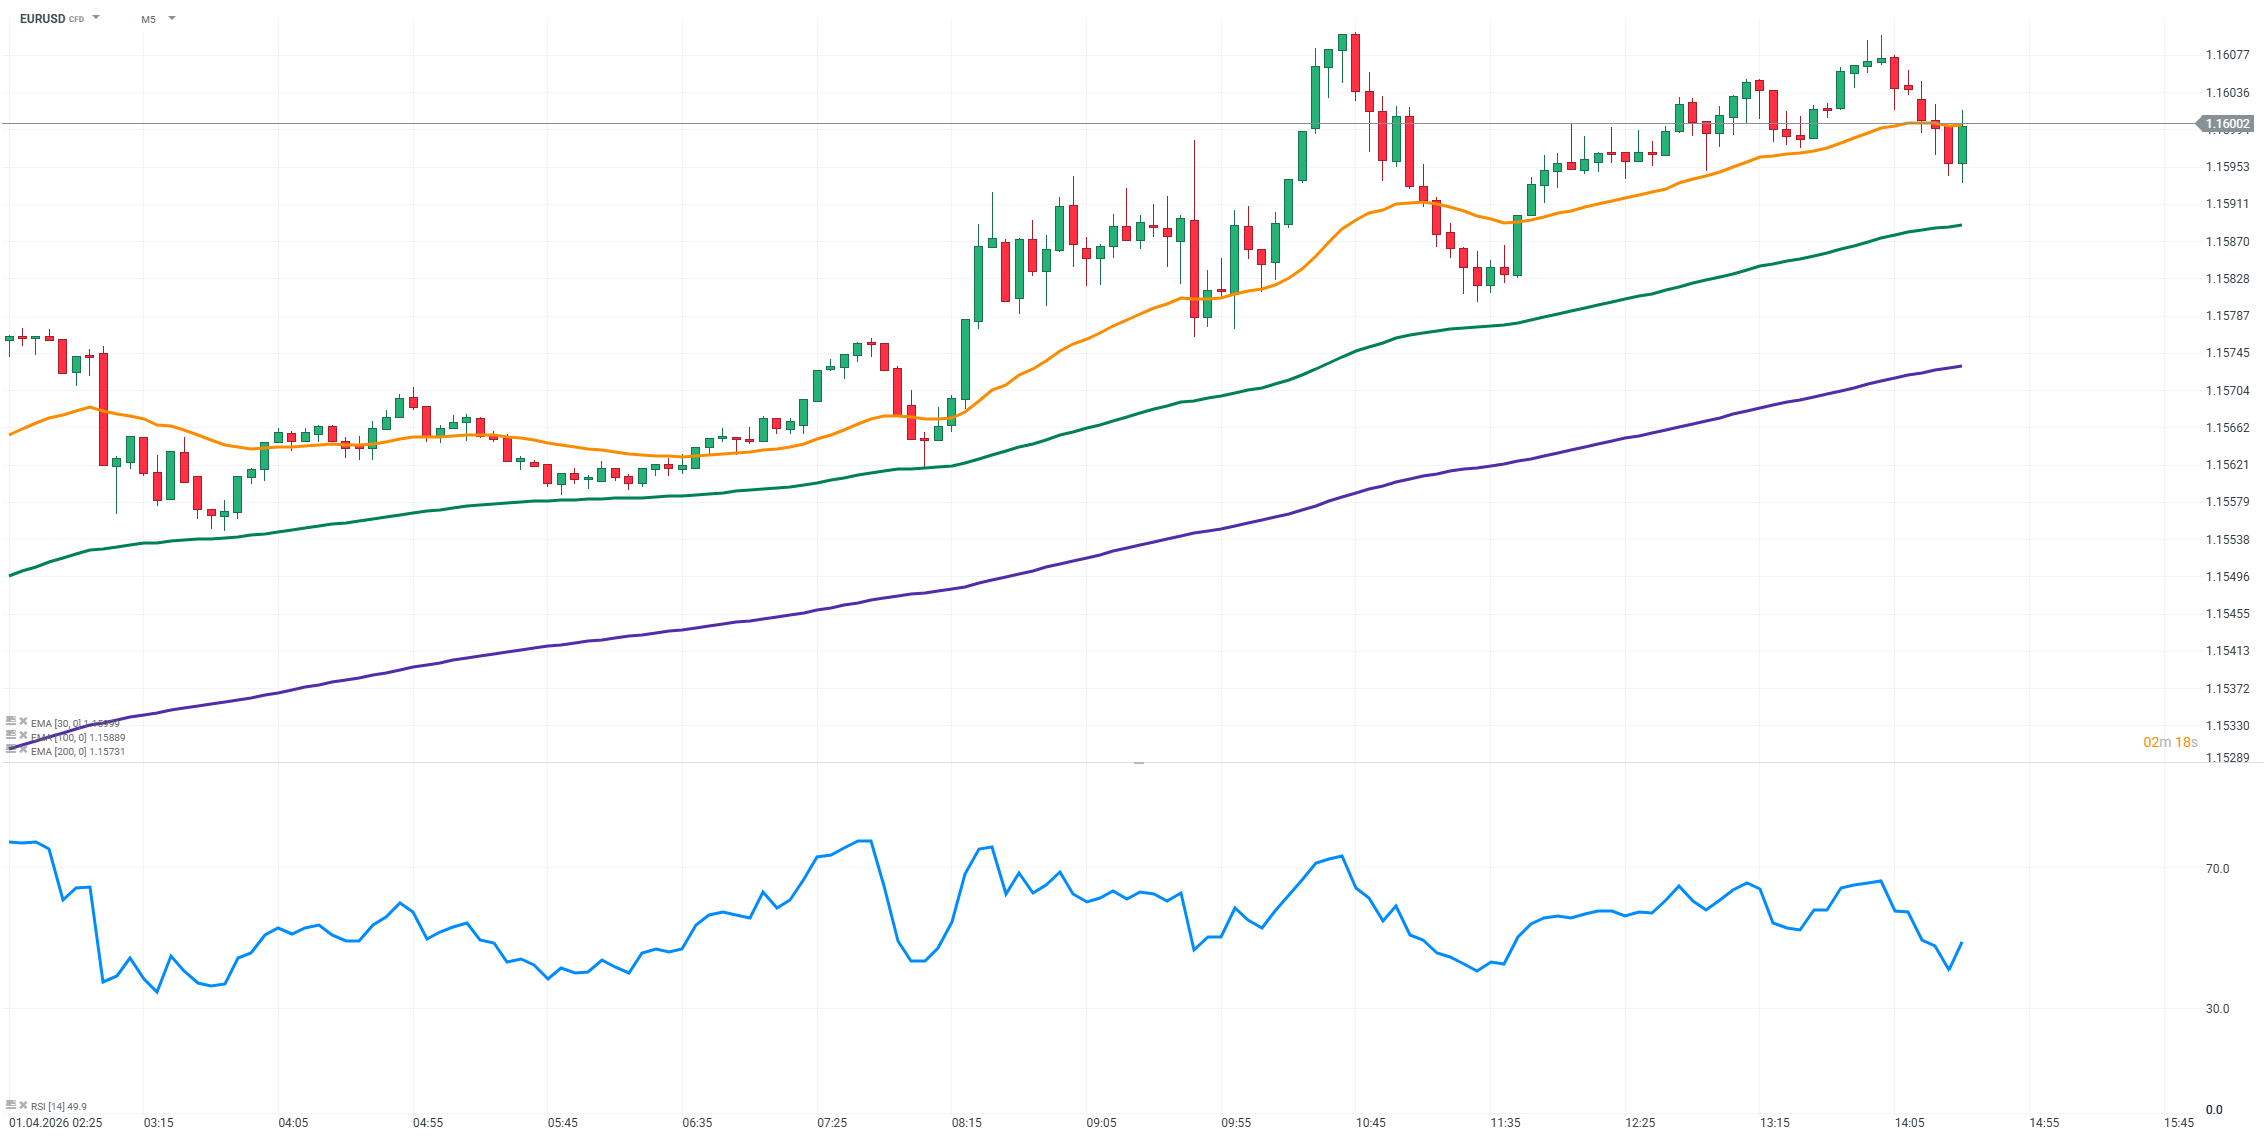Click the 10:45 time axis label
The height and width of the screenshot is (1139, 2266).
pyautogui.click(x=1370, y=1122)
